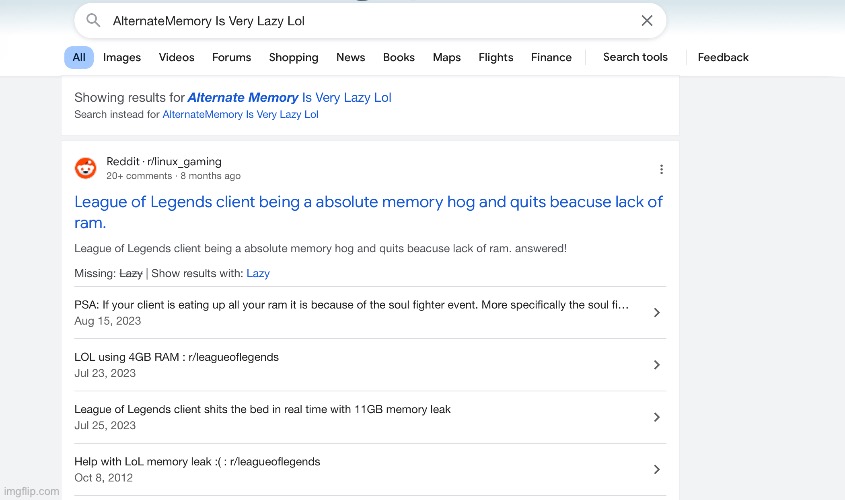The width and height of the screenshot is (845, 500).
Task: Click 'Help with LoL memory leak' text
Action: [197, 462]
